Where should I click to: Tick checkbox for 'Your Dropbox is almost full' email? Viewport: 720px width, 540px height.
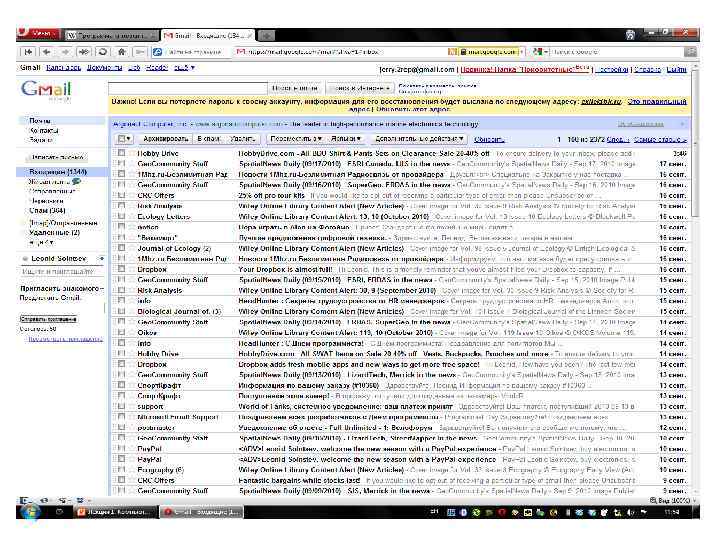121,269
